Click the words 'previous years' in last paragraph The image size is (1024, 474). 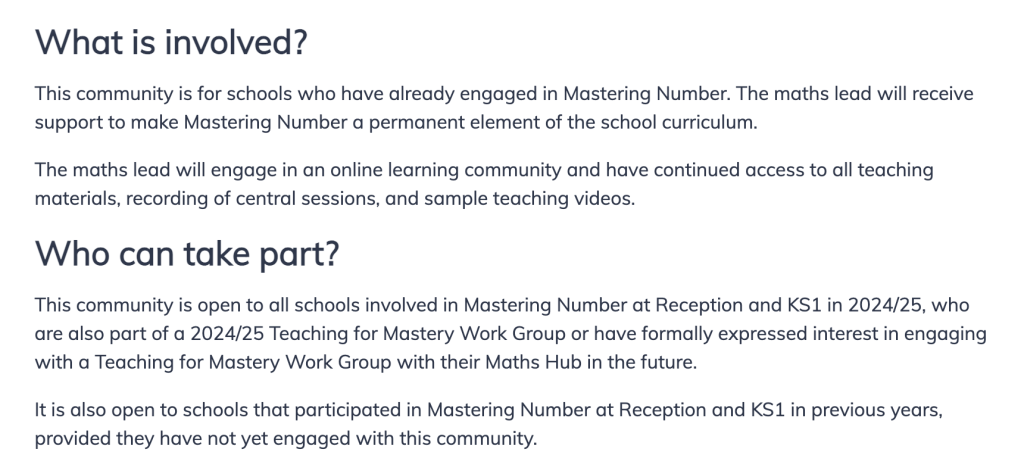877,411
